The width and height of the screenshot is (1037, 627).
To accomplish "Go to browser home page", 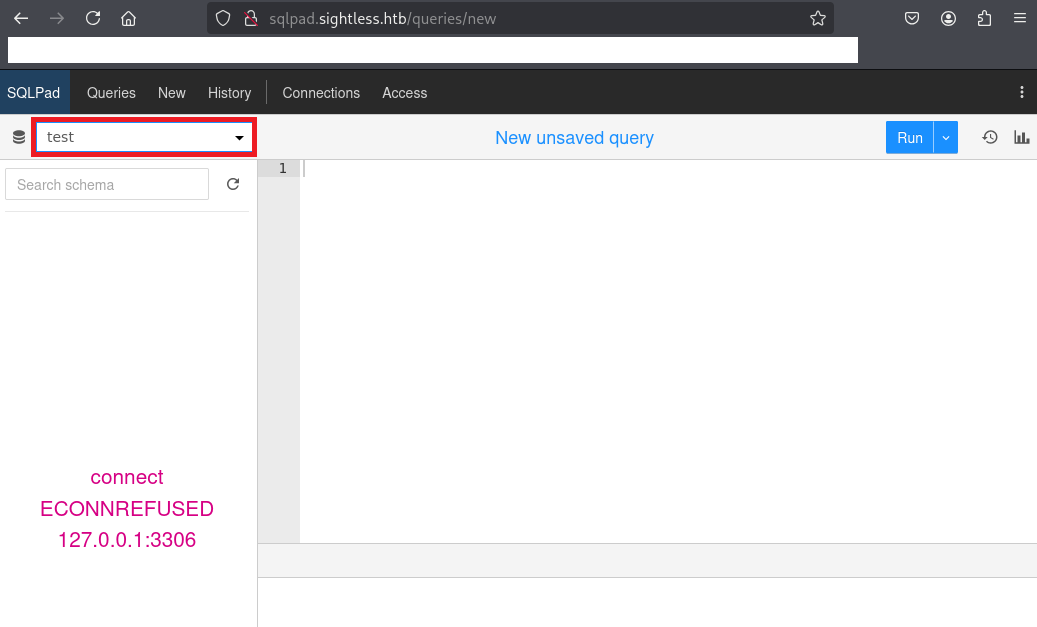I will click(x=128, y=18).
